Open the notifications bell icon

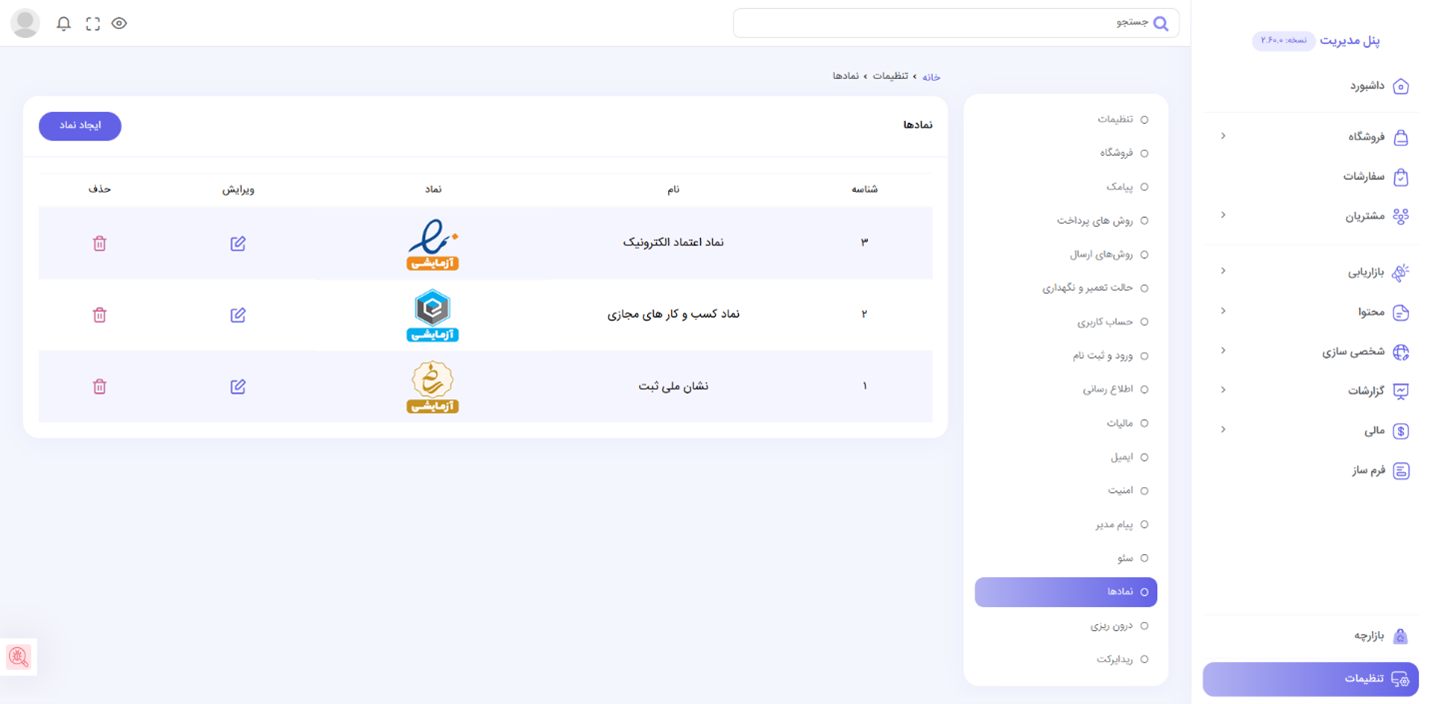64,23
